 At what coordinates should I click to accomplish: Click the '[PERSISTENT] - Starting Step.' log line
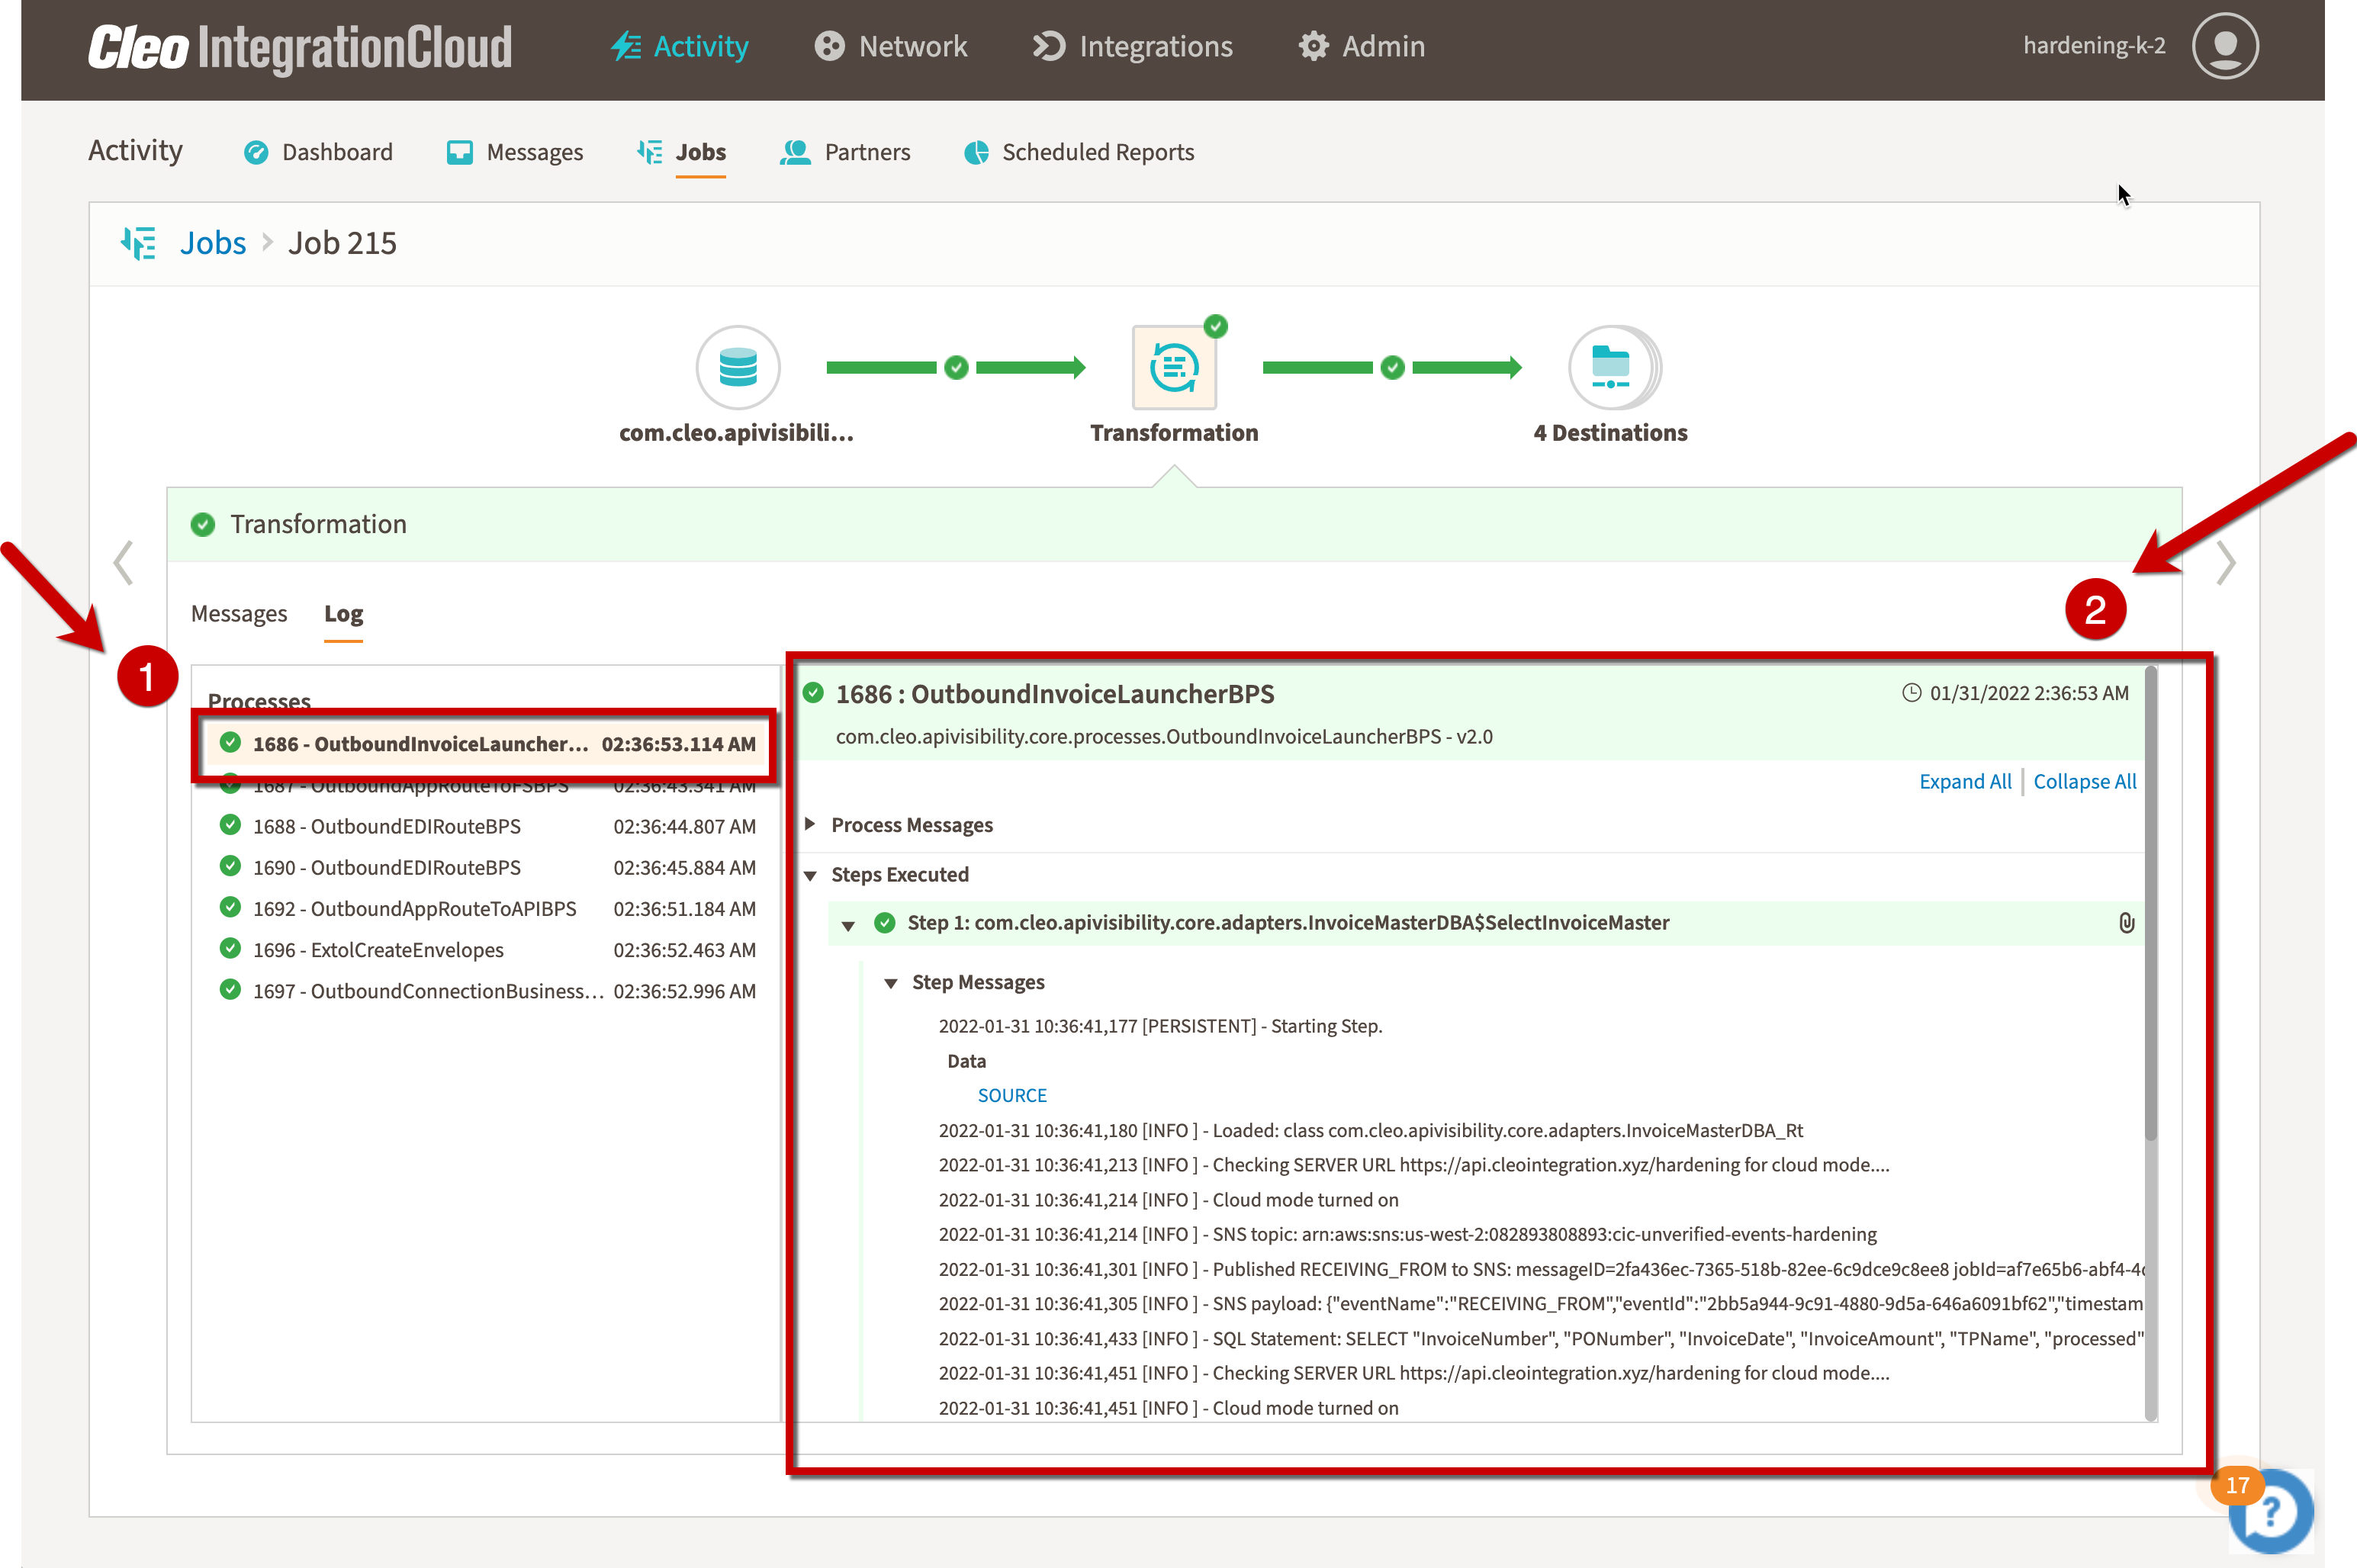(1160, 1026)
